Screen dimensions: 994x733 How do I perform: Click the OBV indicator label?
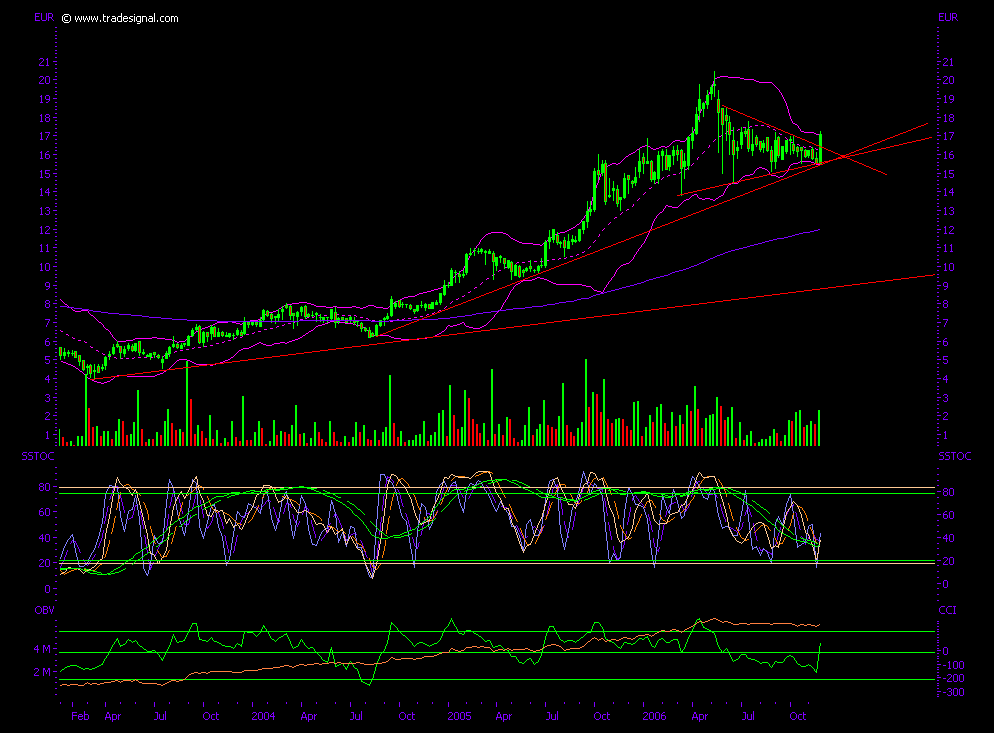click(44, 610)
